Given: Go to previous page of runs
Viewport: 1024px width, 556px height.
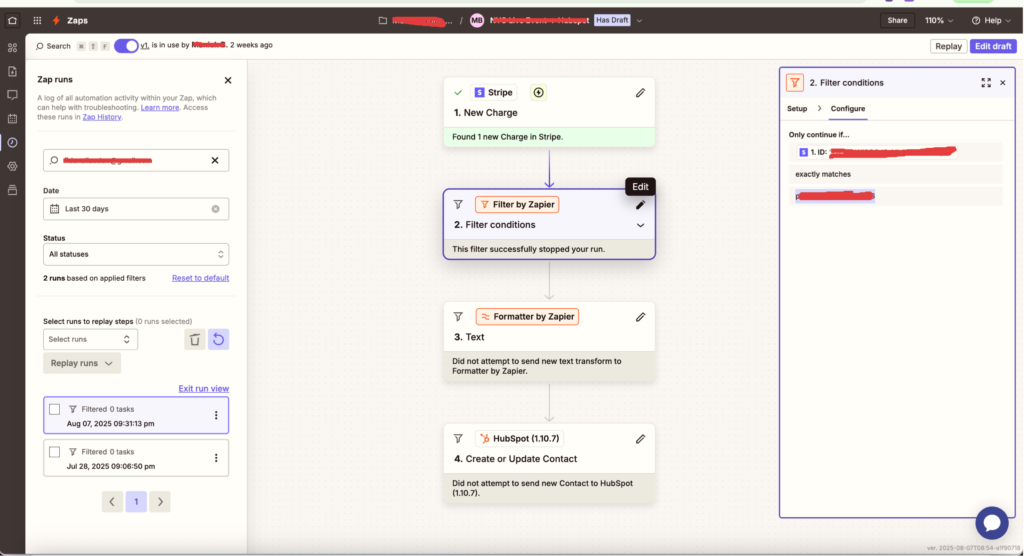Looking at the screenshot, I should 112,502.
